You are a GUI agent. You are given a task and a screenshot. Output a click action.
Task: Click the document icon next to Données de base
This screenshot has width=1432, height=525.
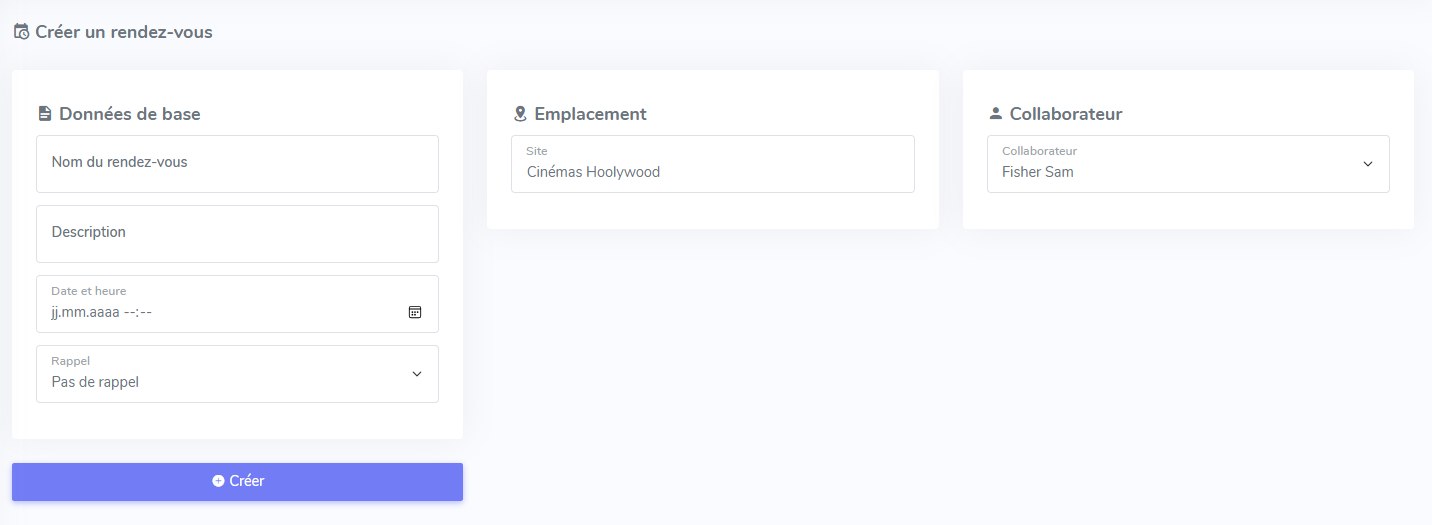45,114
